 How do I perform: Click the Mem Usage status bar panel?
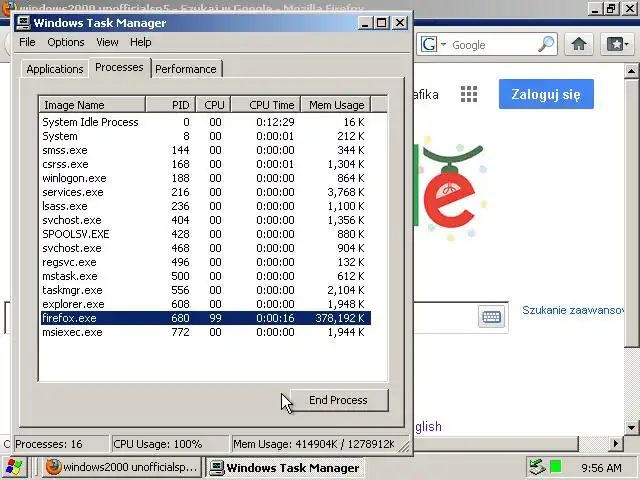318,444
